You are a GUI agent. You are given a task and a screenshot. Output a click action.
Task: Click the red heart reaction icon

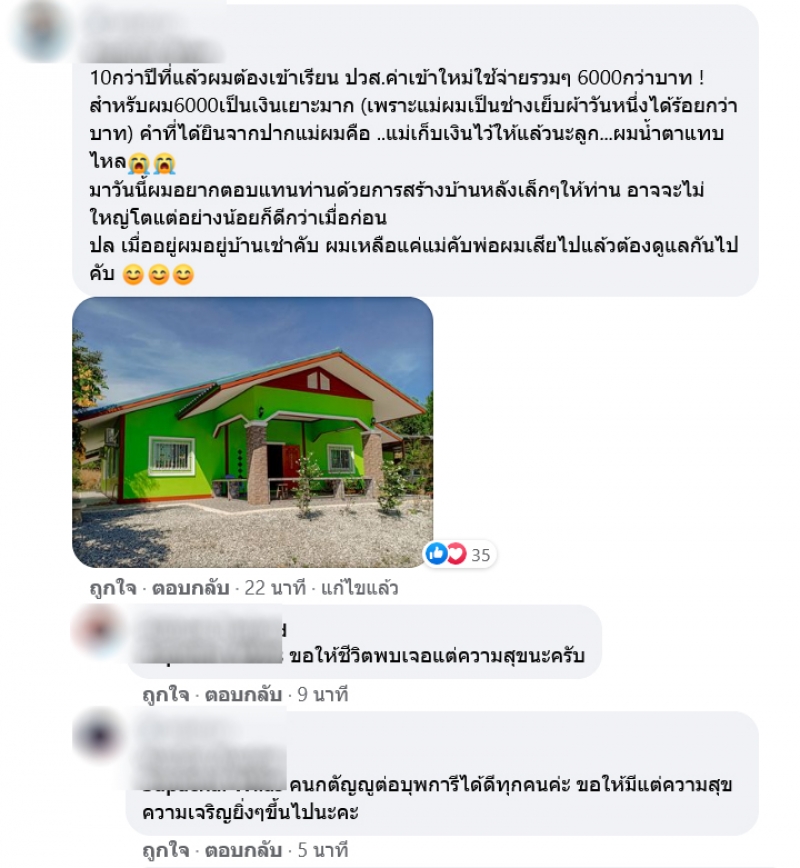click(456, 554)
